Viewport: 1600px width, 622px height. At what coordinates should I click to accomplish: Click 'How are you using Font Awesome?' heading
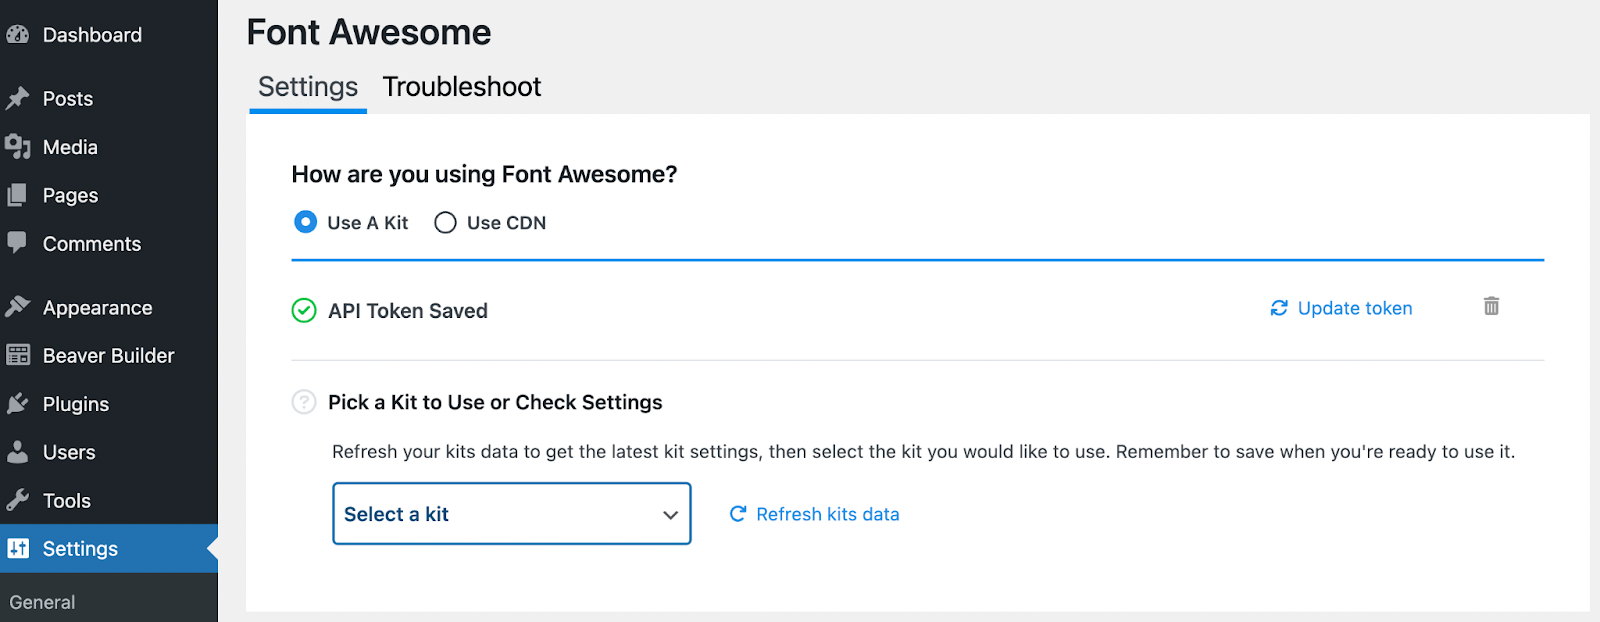pos(484,174)
